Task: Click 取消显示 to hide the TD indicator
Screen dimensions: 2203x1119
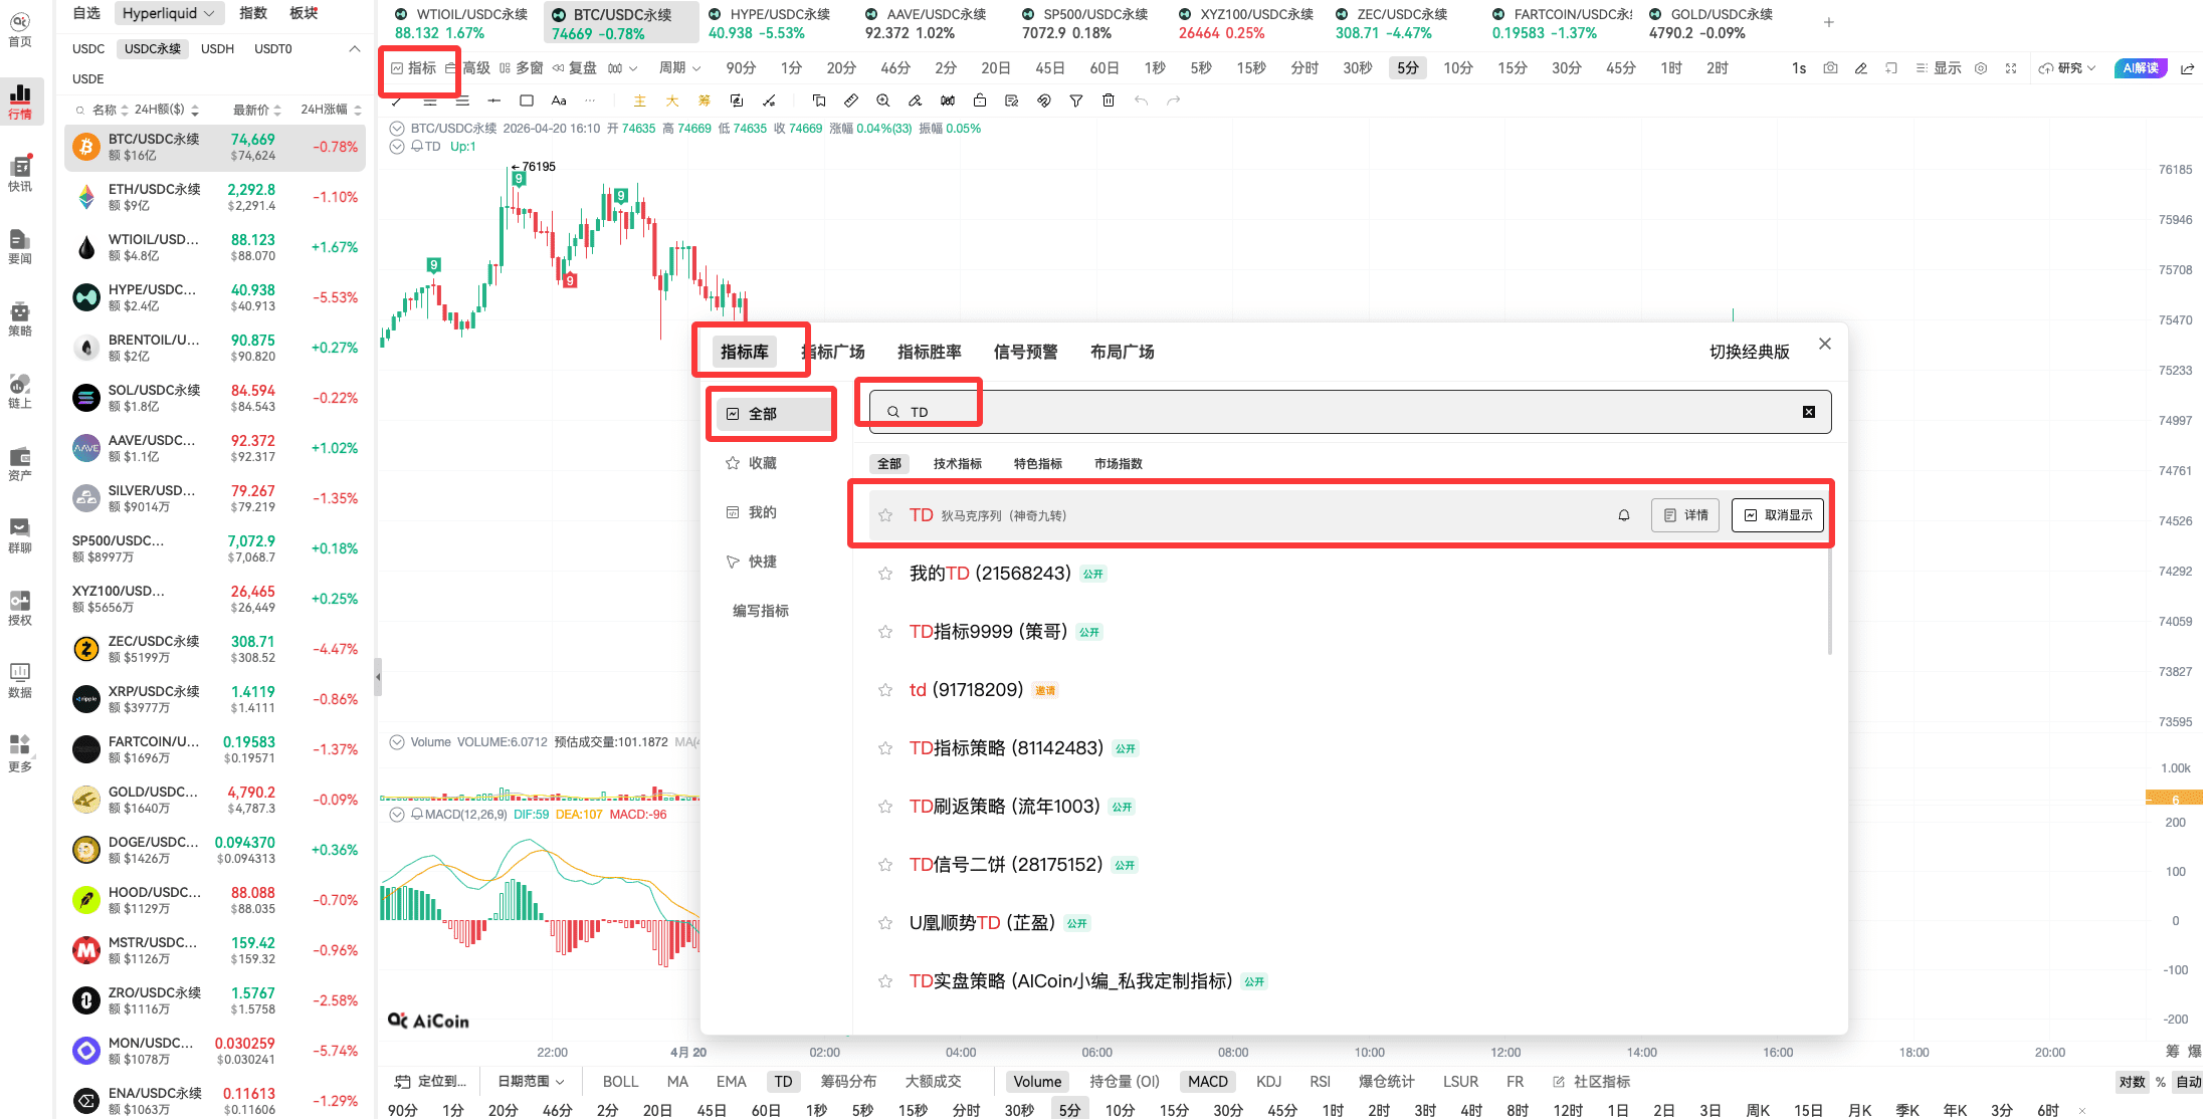Action: click(x=1777, y=514)
